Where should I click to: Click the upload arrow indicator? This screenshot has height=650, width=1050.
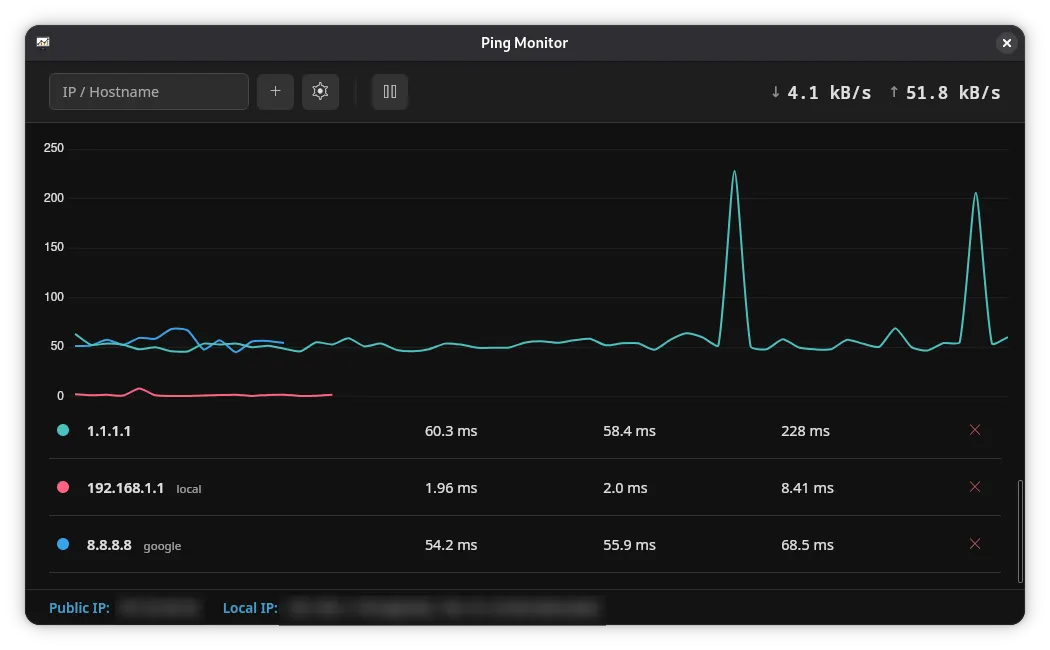(x=893, y=92)
